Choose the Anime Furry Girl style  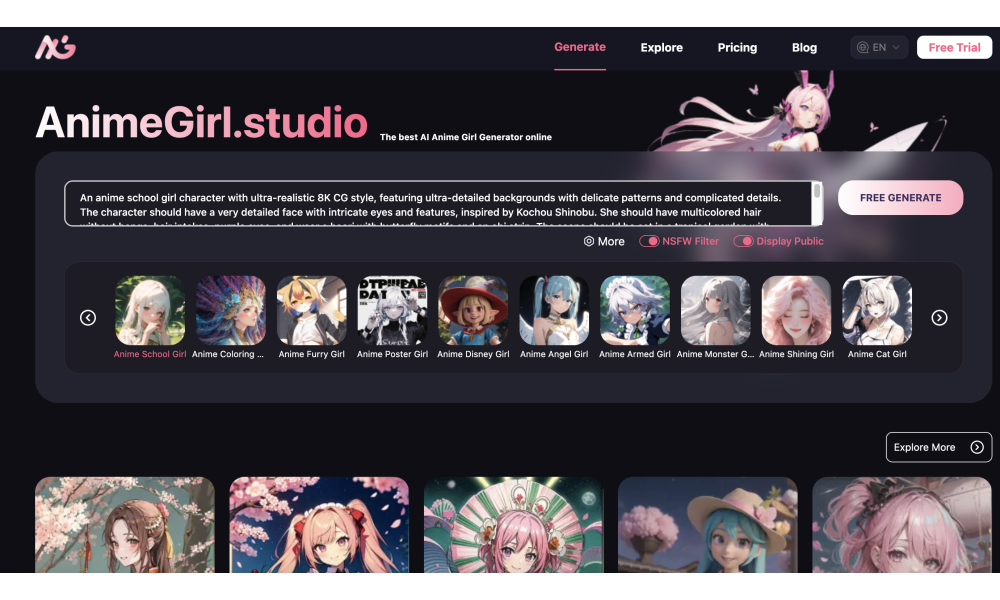311,318
